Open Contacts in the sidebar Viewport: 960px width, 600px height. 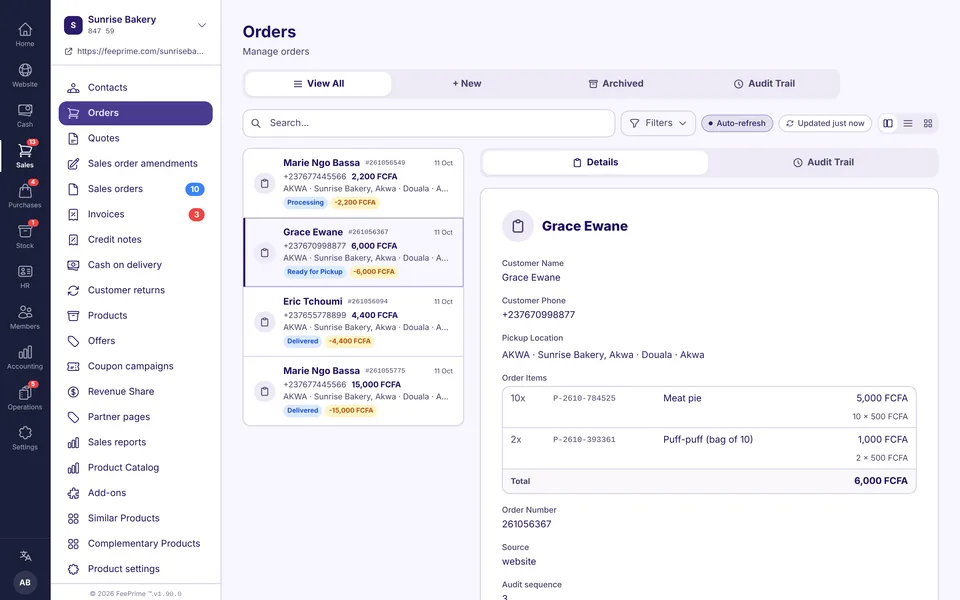click(x=135, y=88)
